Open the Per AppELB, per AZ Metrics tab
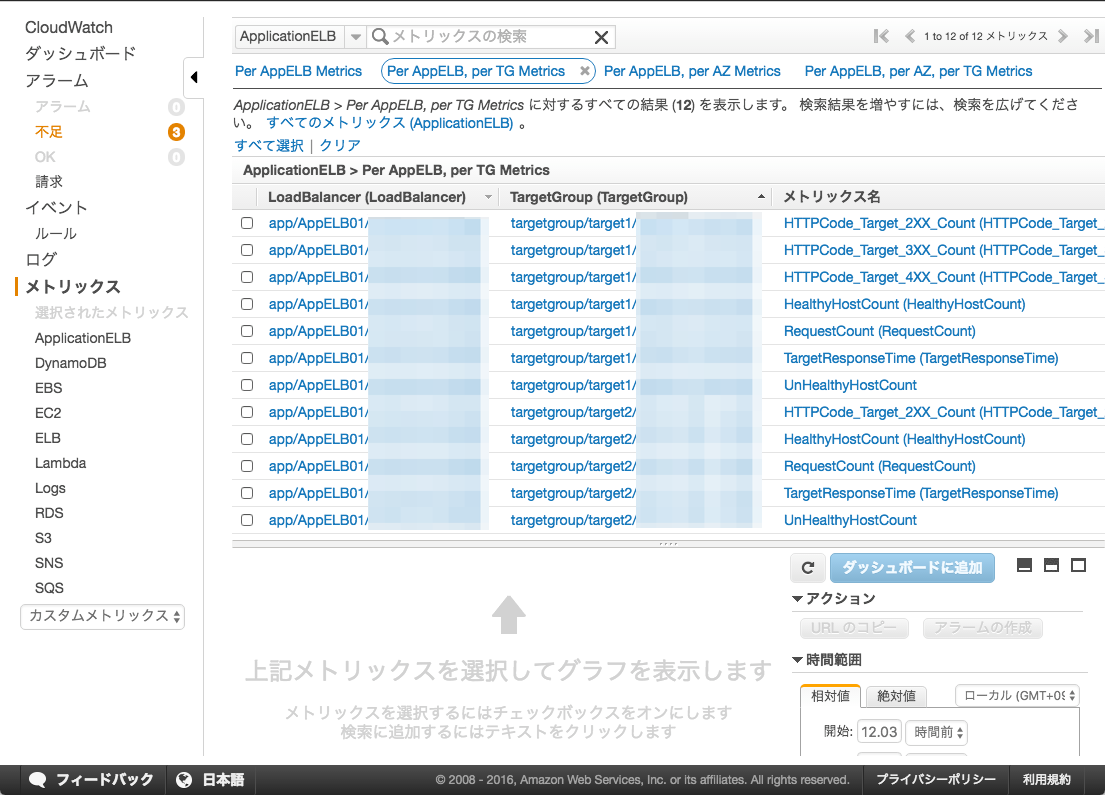Viewport: 1105px width, 795px height. [x=693, y=71]
